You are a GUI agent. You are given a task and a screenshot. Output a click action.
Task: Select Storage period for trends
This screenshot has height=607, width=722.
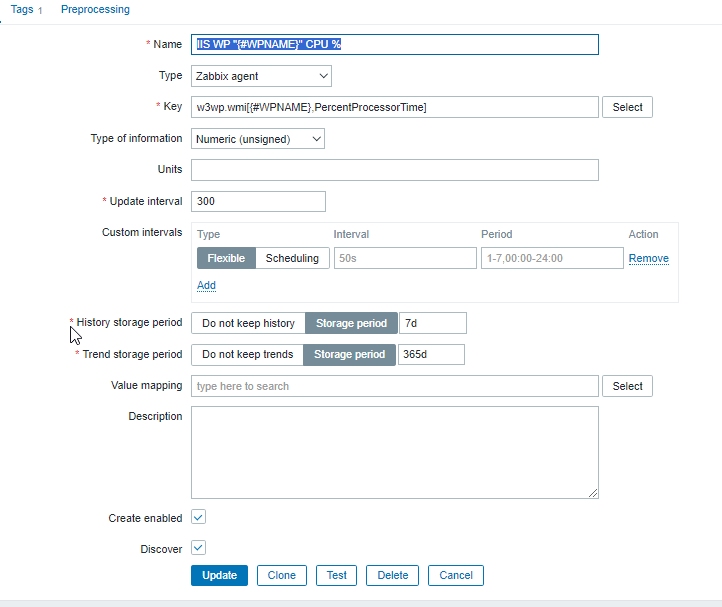click(349, 354)
